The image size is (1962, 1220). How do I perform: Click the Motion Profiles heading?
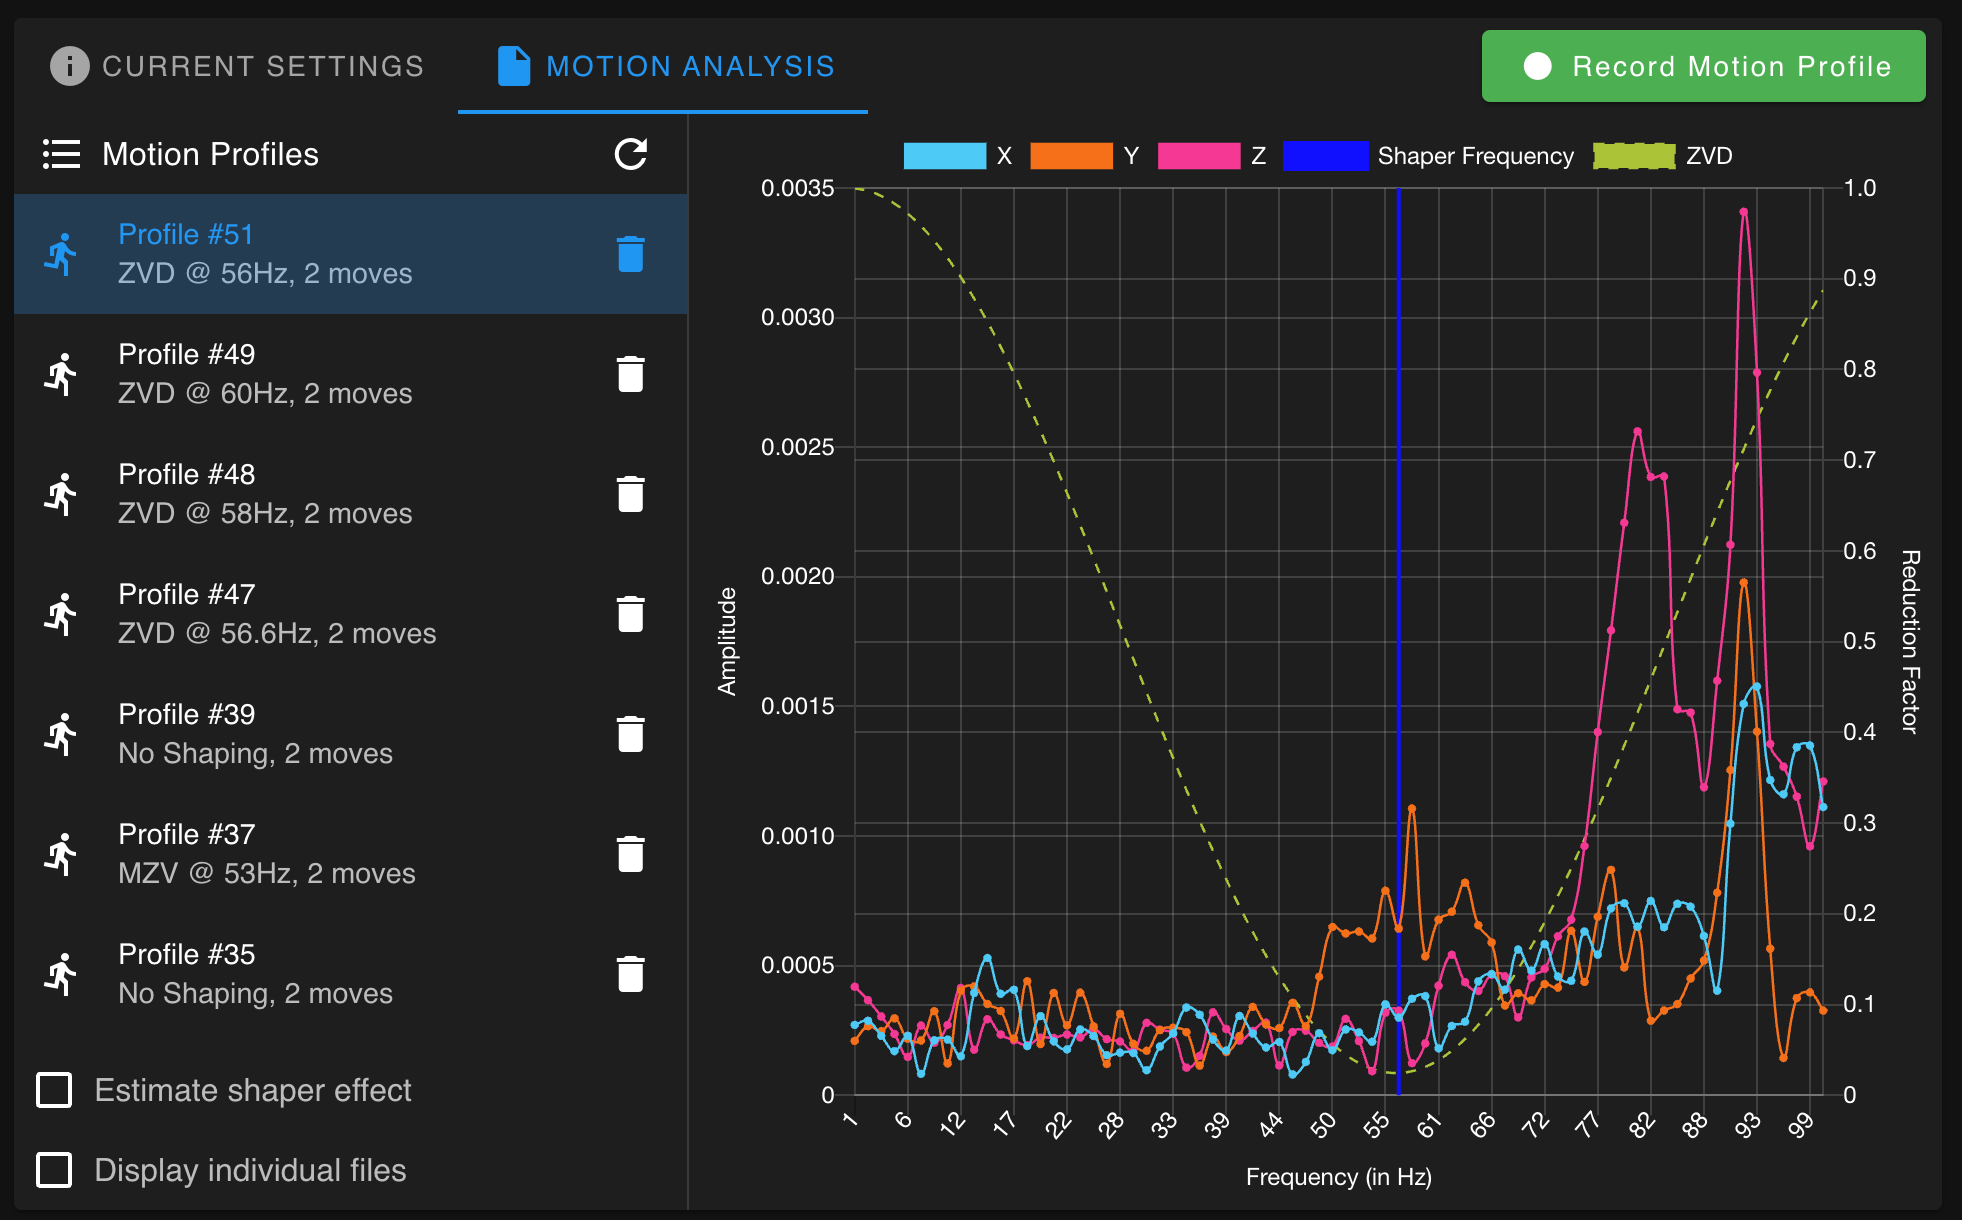point(210,154)
